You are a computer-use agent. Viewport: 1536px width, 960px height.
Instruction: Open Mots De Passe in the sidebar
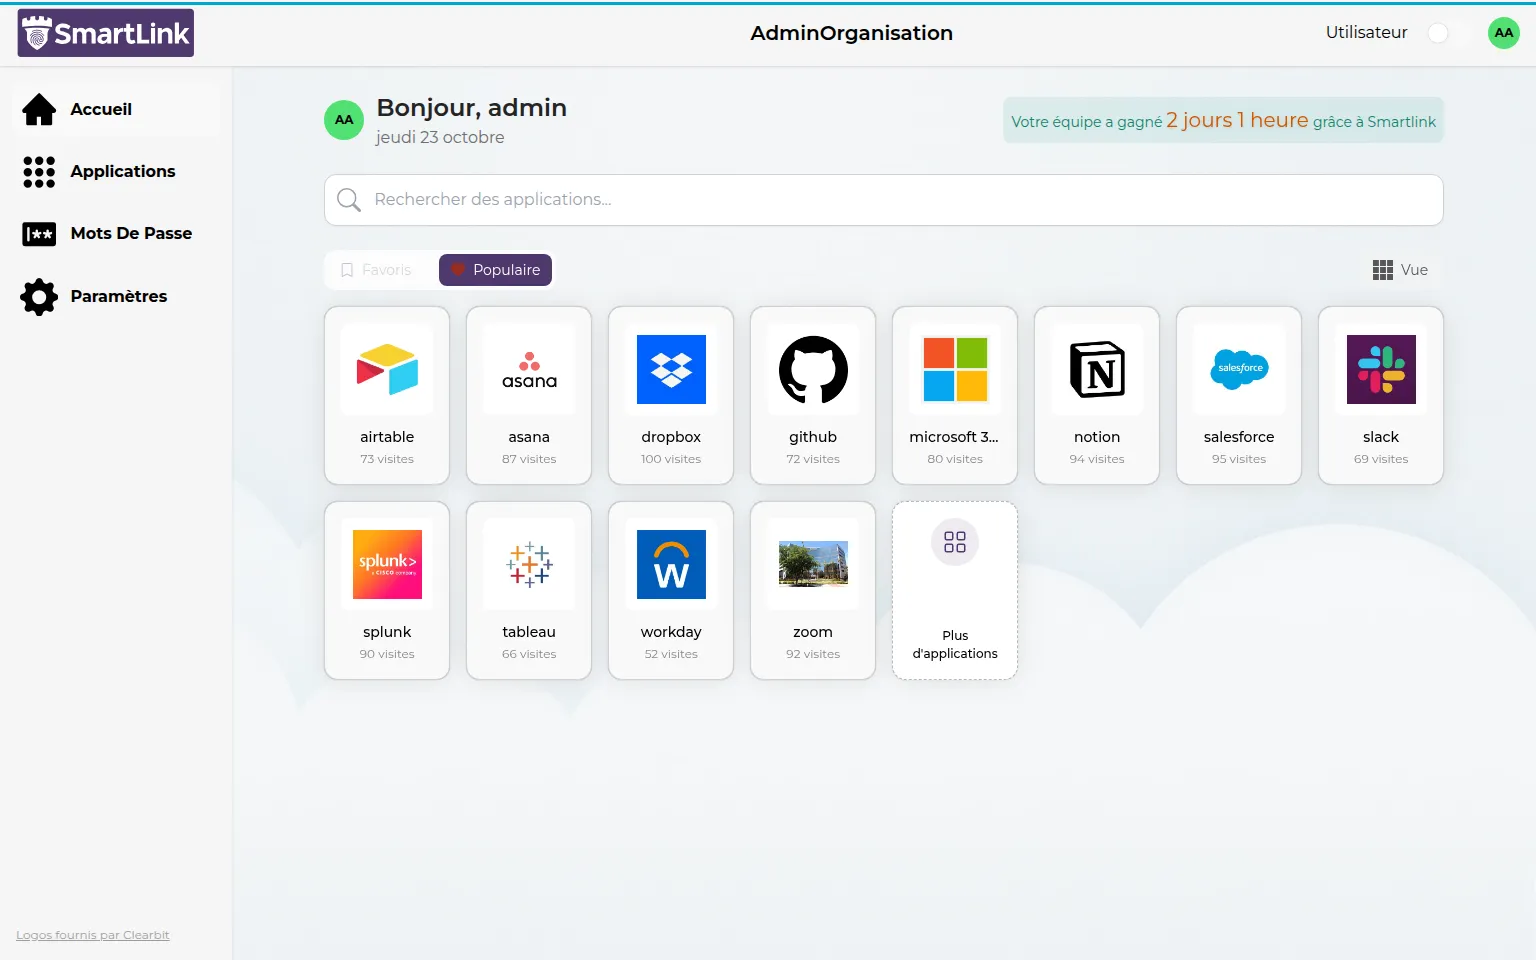pos(130,234)
